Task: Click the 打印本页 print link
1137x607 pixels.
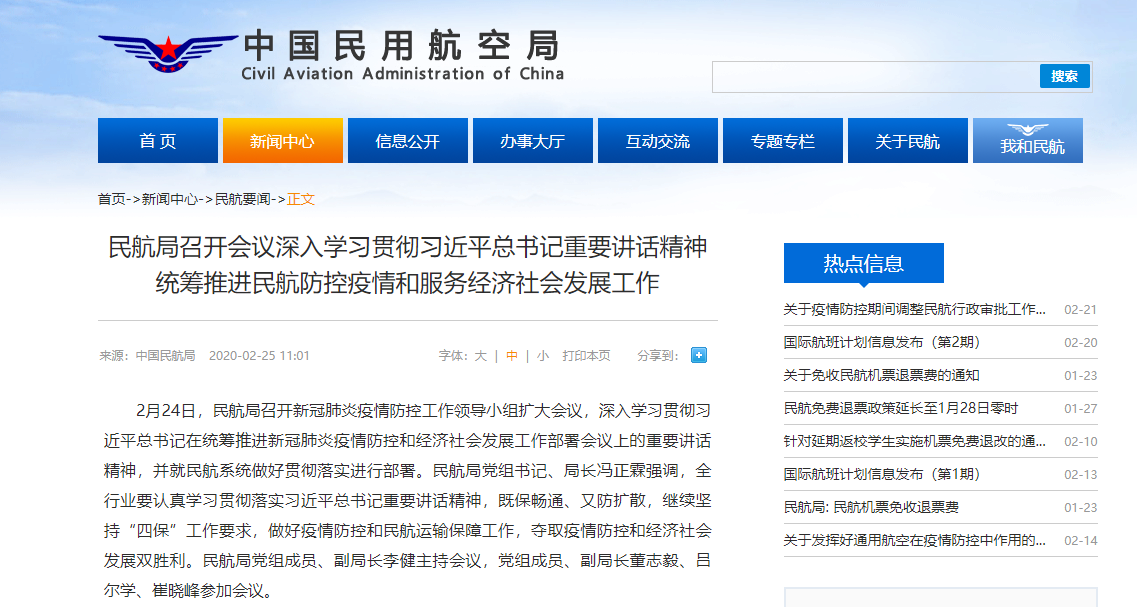Action: pos(587,356)
